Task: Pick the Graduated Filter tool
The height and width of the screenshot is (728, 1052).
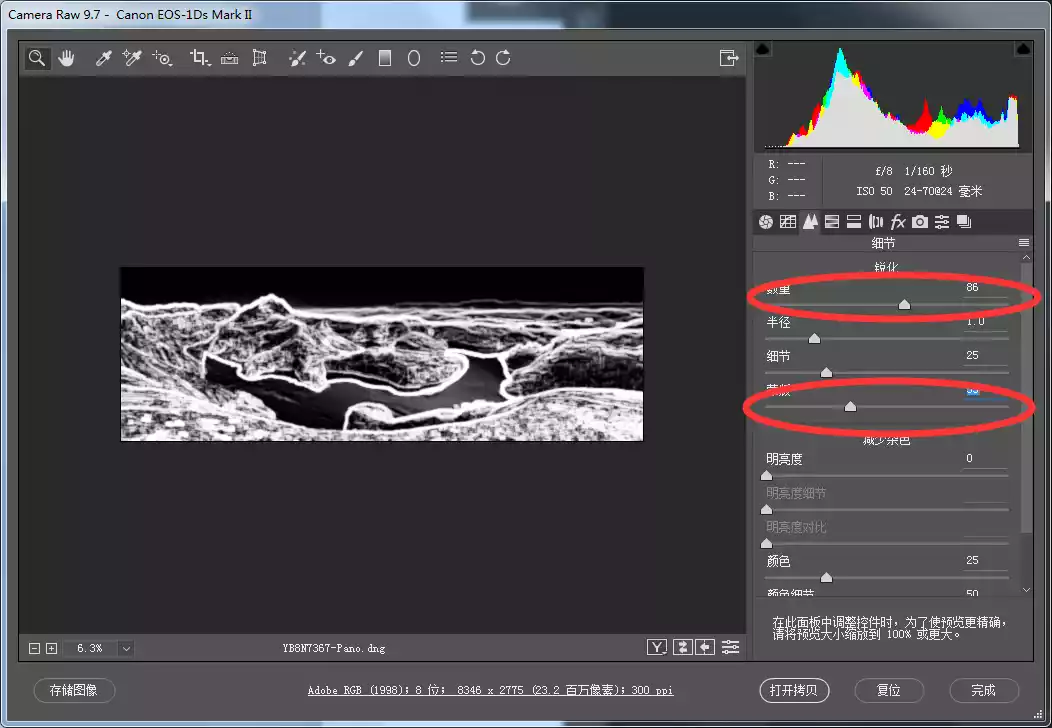Action: click(x=384, y=58)
